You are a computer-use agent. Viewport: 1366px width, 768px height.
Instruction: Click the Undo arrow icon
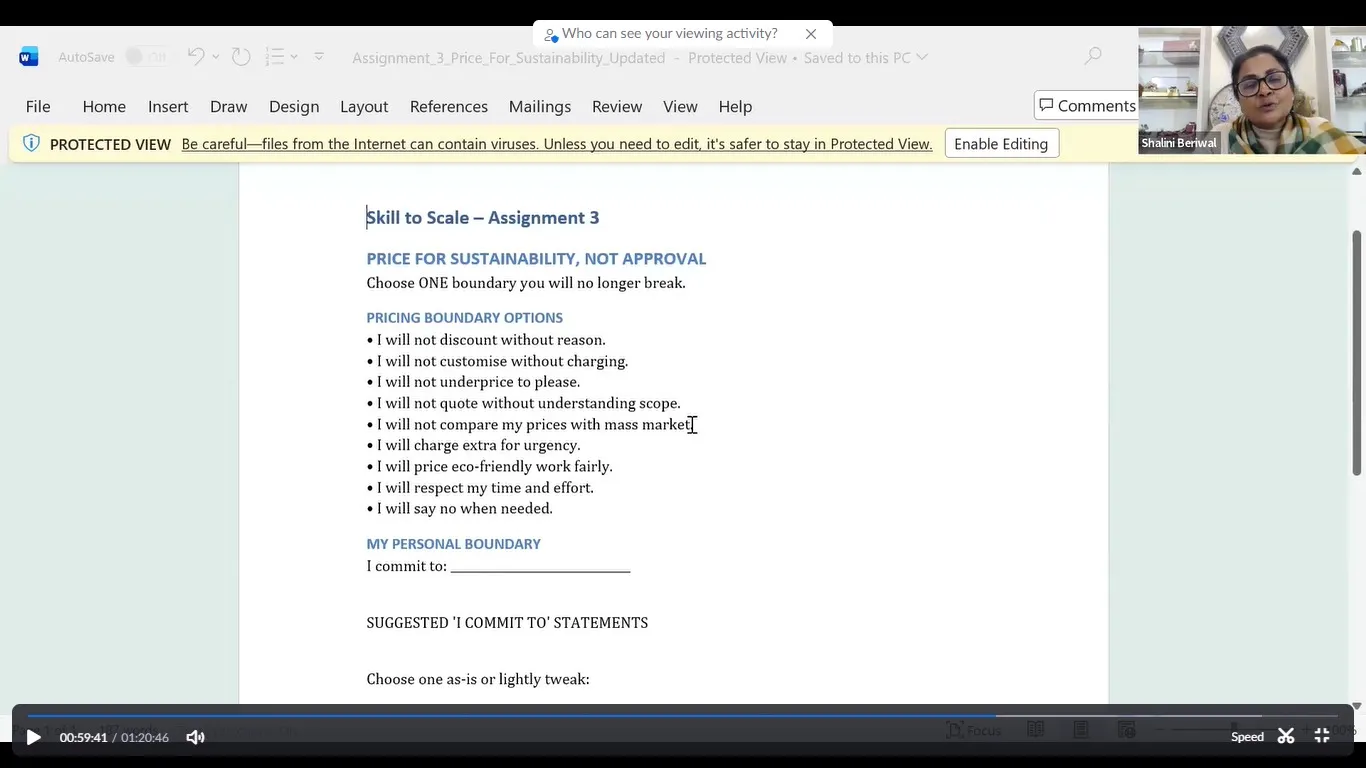[196, 57]
